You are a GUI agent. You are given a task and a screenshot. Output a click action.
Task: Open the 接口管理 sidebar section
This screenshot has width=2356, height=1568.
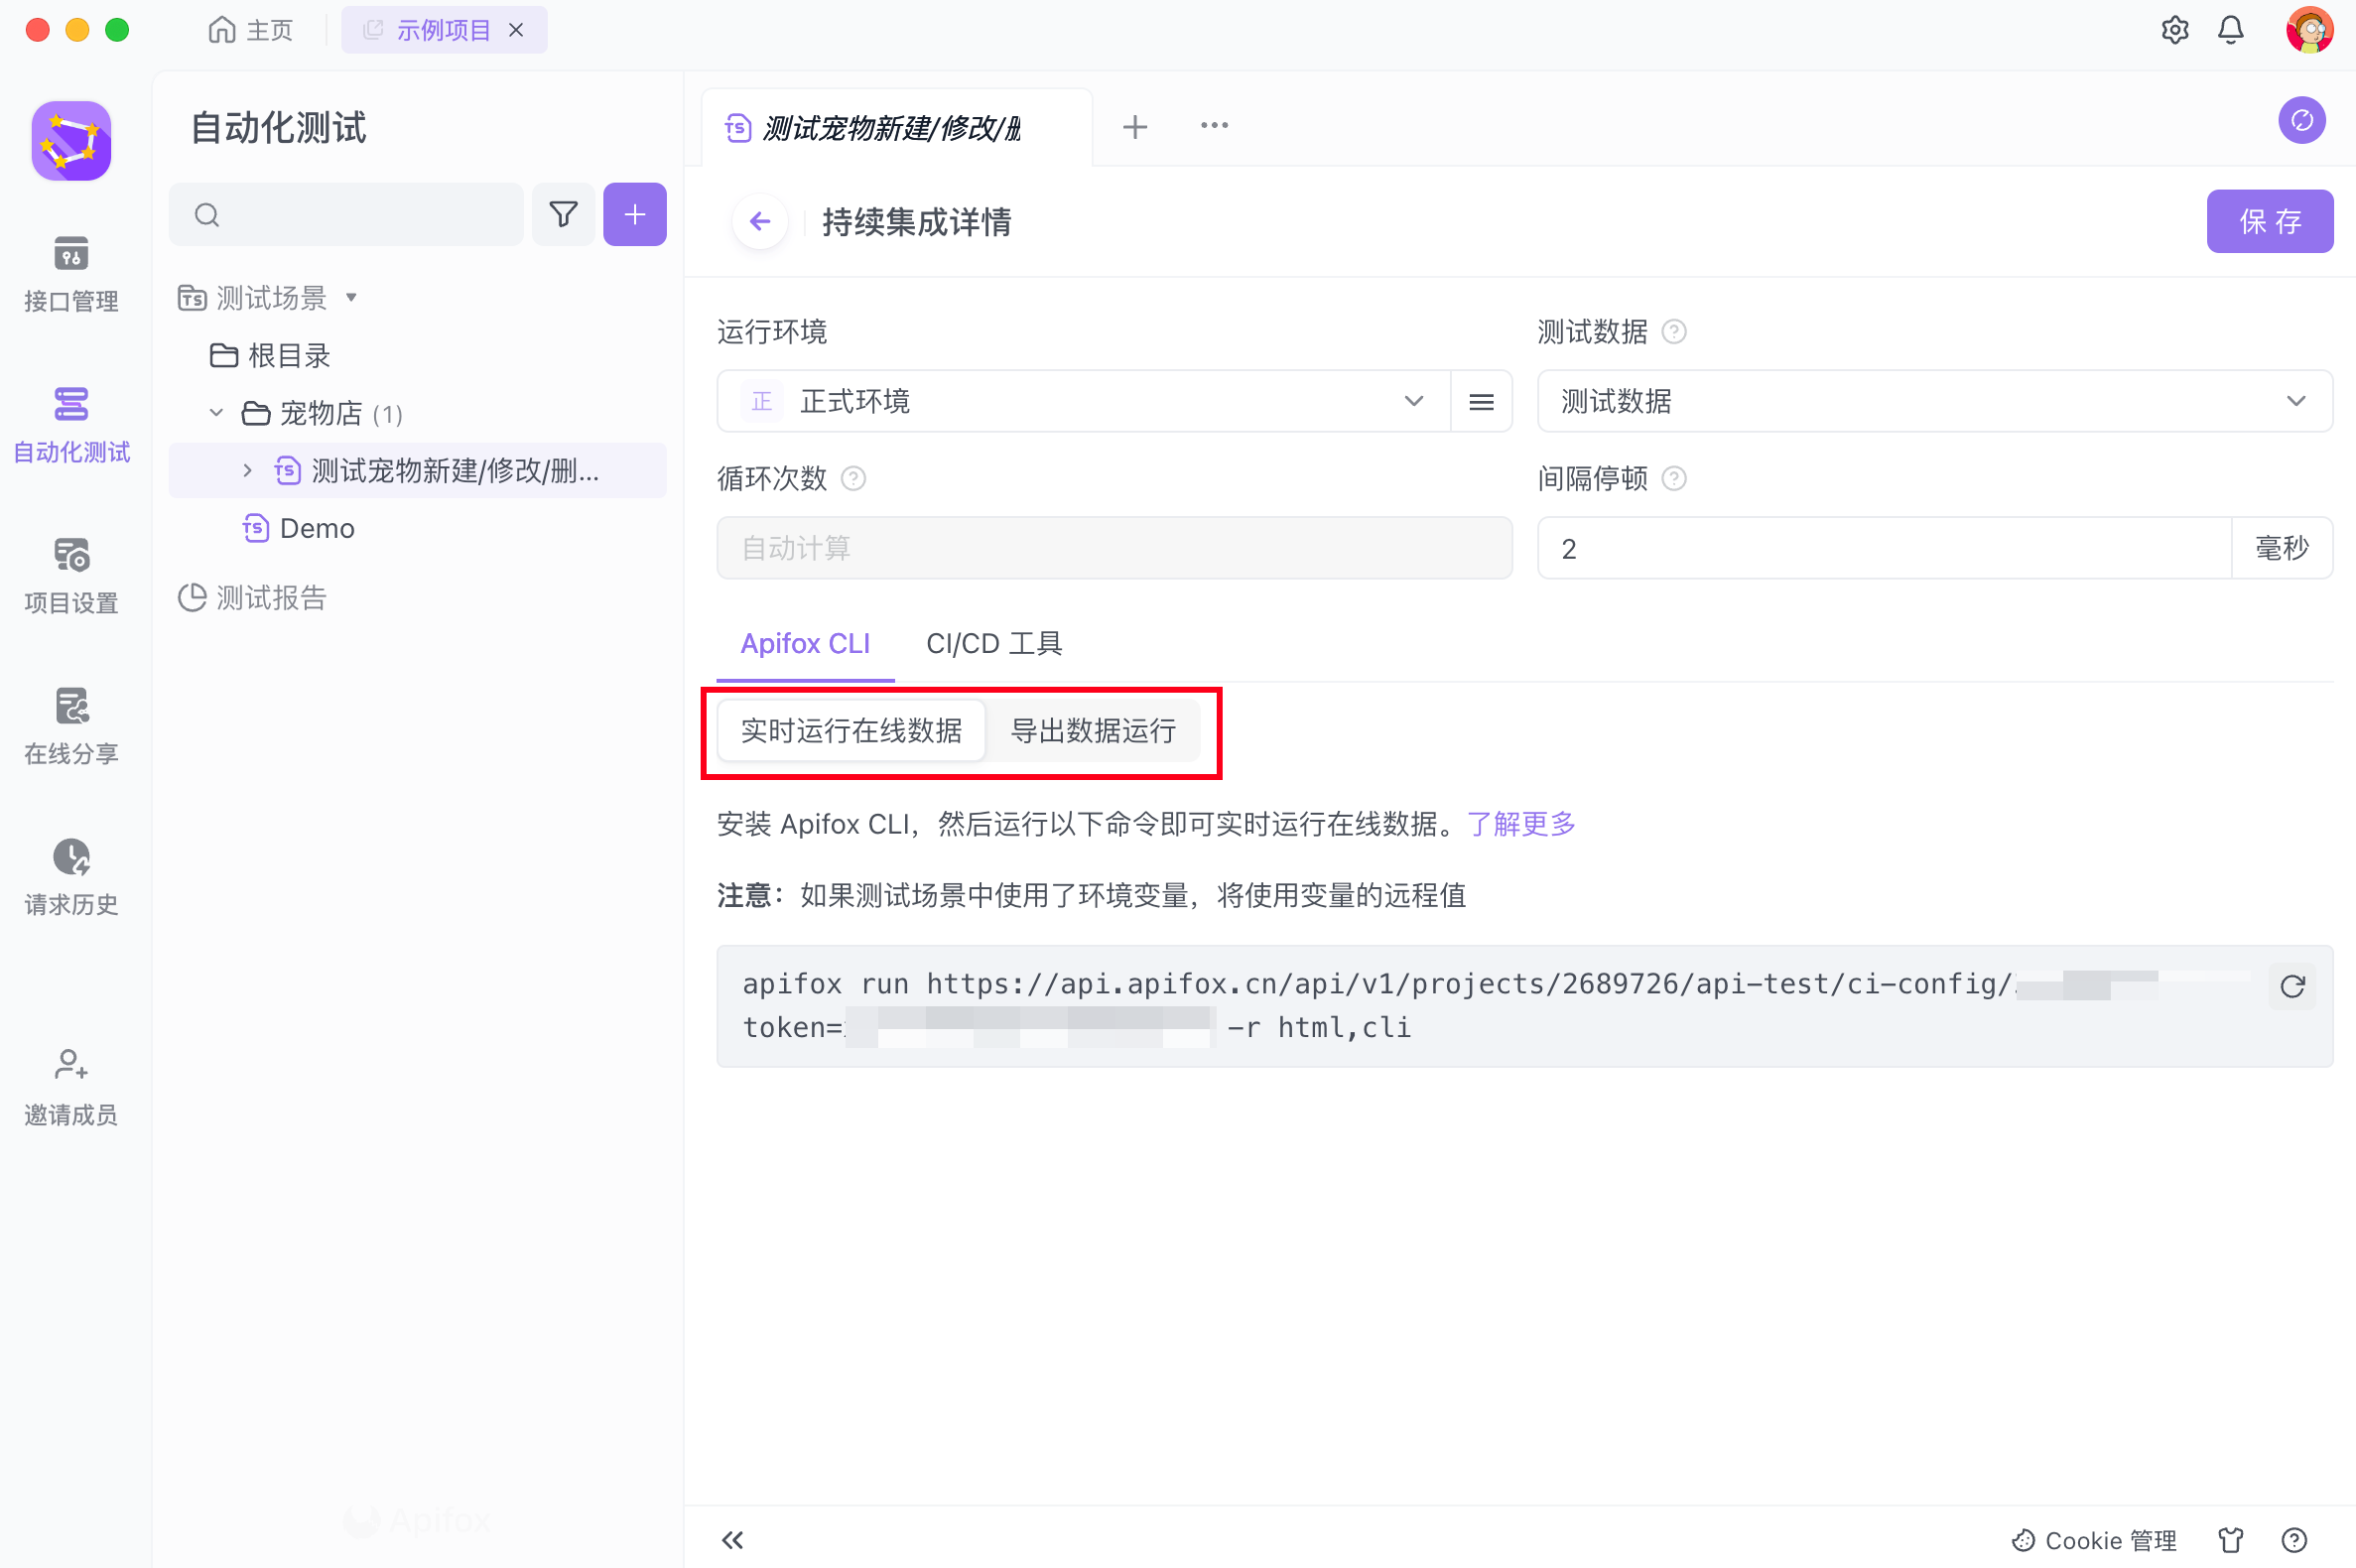click(71, 272)
